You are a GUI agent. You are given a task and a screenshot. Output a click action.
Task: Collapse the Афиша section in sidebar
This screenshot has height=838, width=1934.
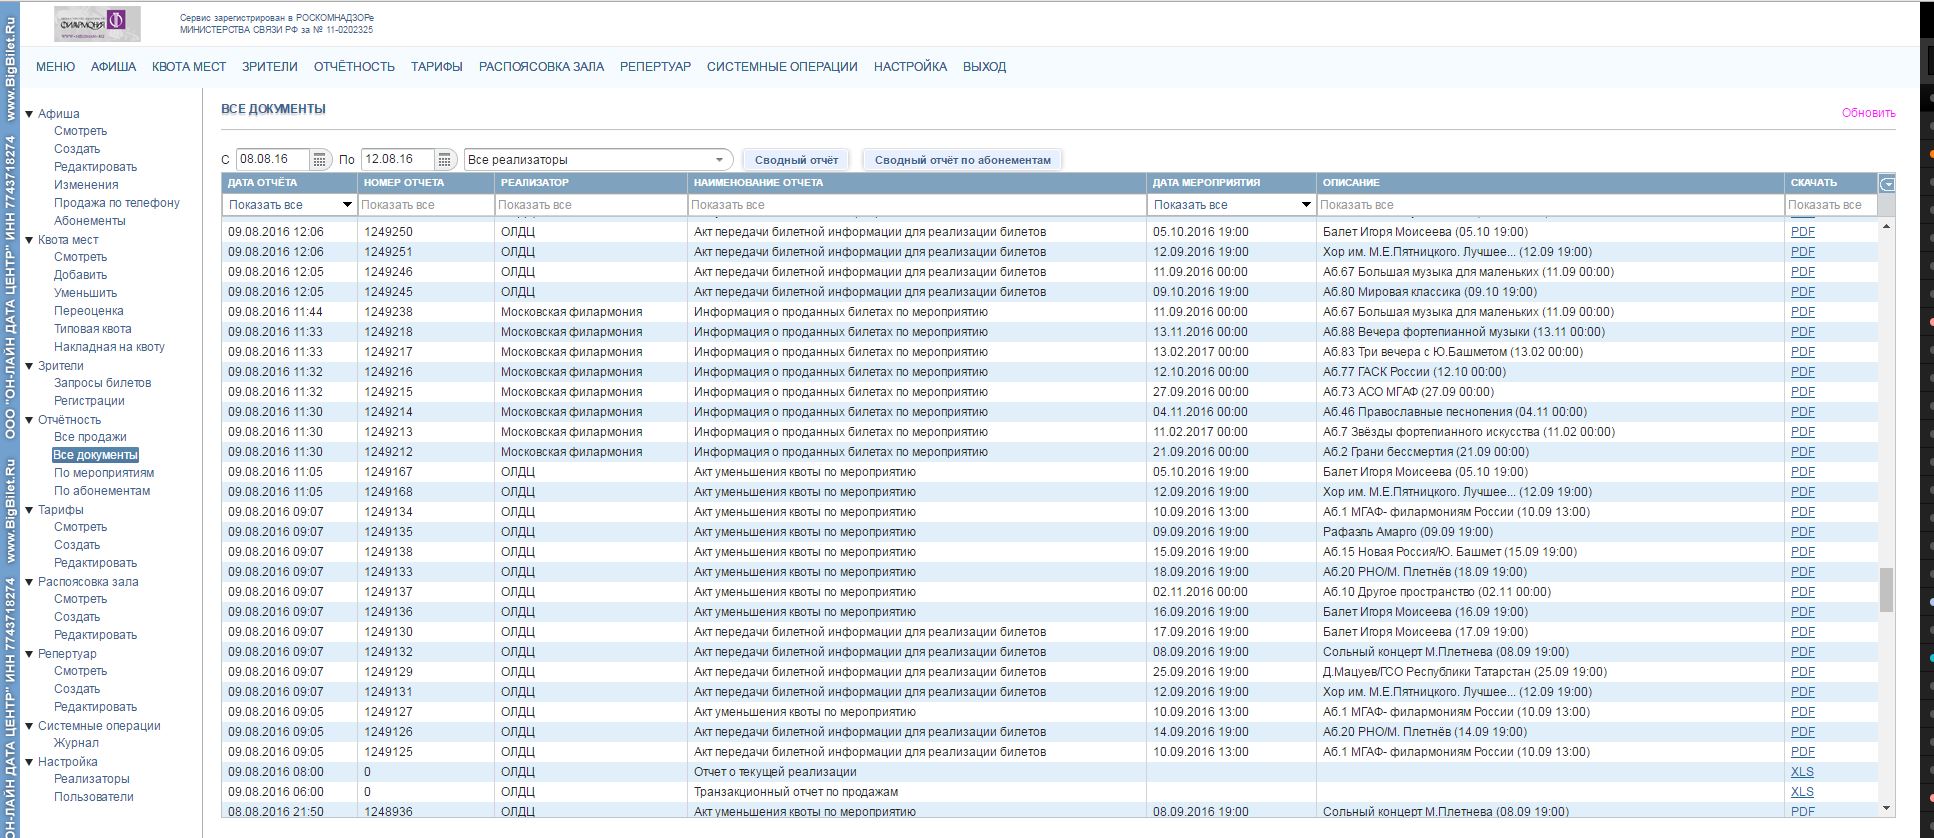click(x=30, y=114)
